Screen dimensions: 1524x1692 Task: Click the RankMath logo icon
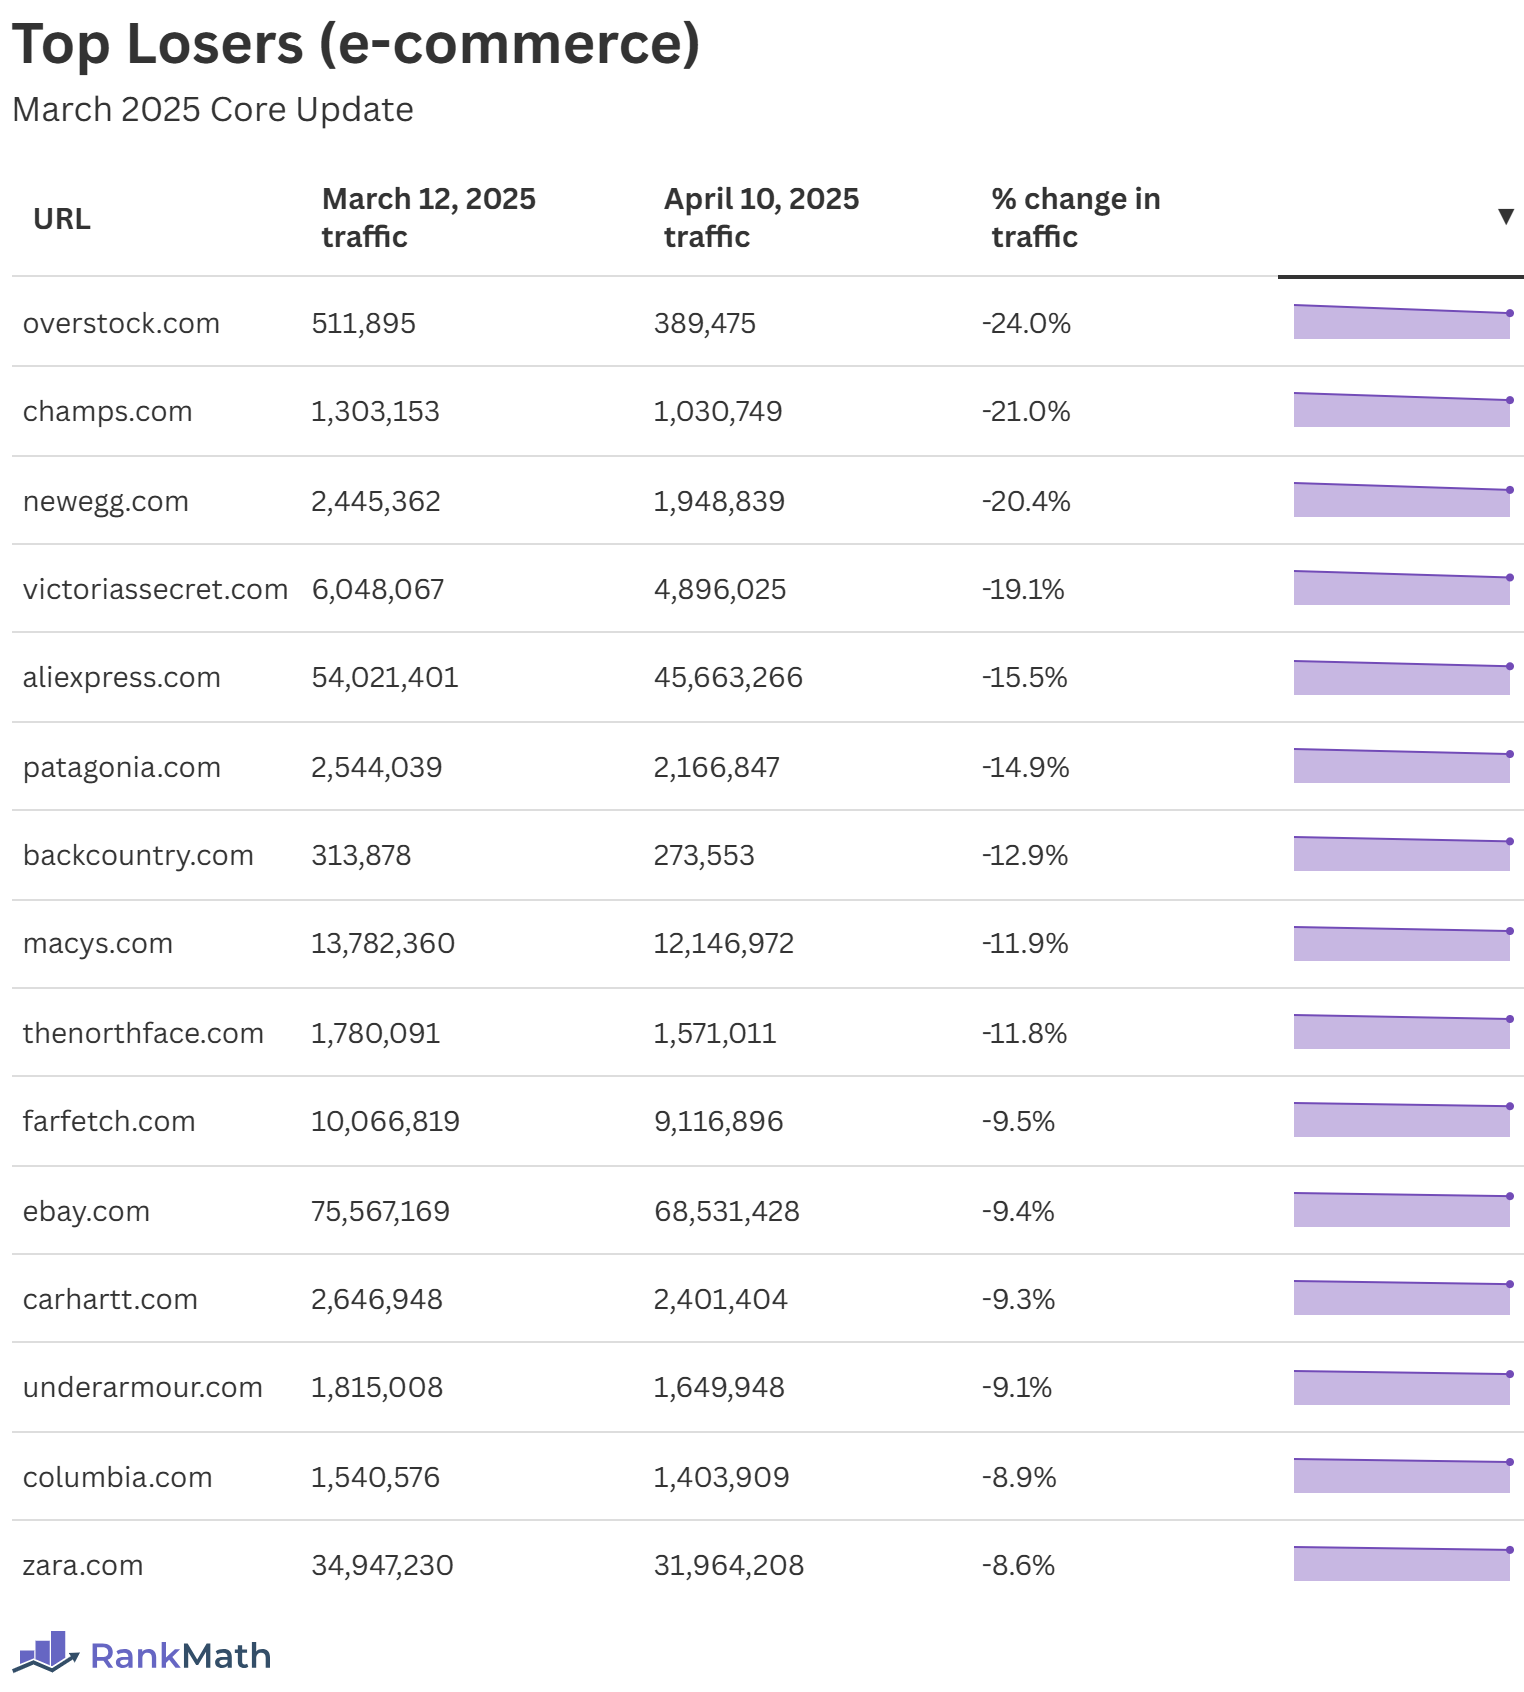click(x=46, y=1652)
